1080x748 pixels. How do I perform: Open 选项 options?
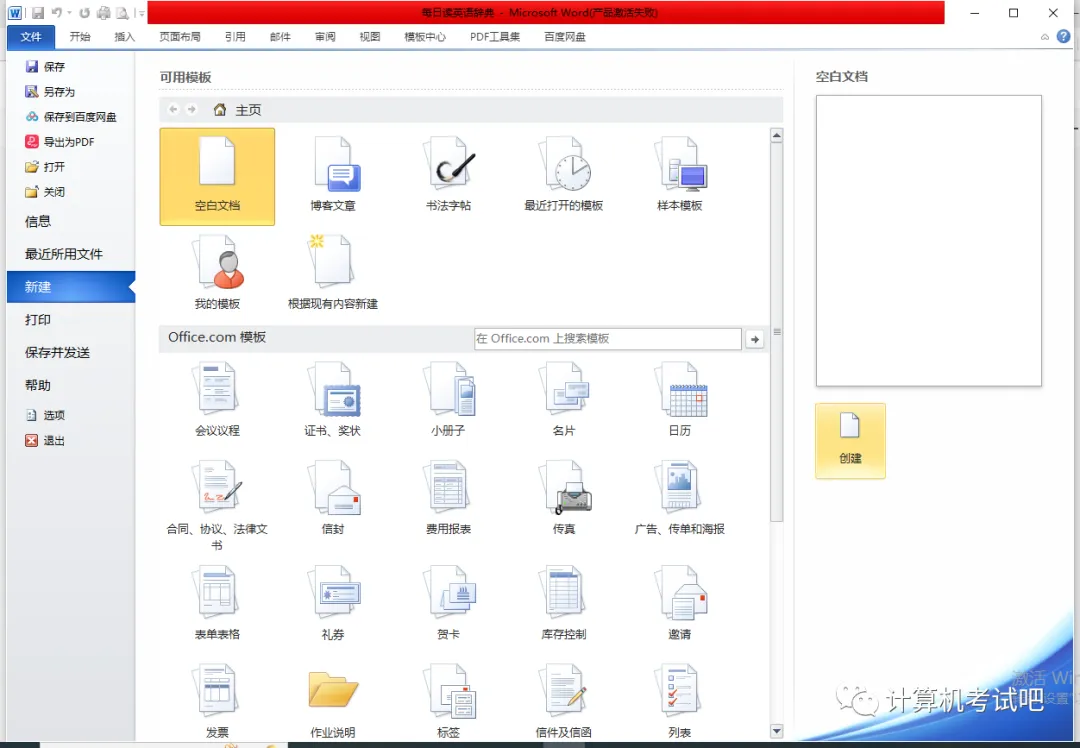45,415
